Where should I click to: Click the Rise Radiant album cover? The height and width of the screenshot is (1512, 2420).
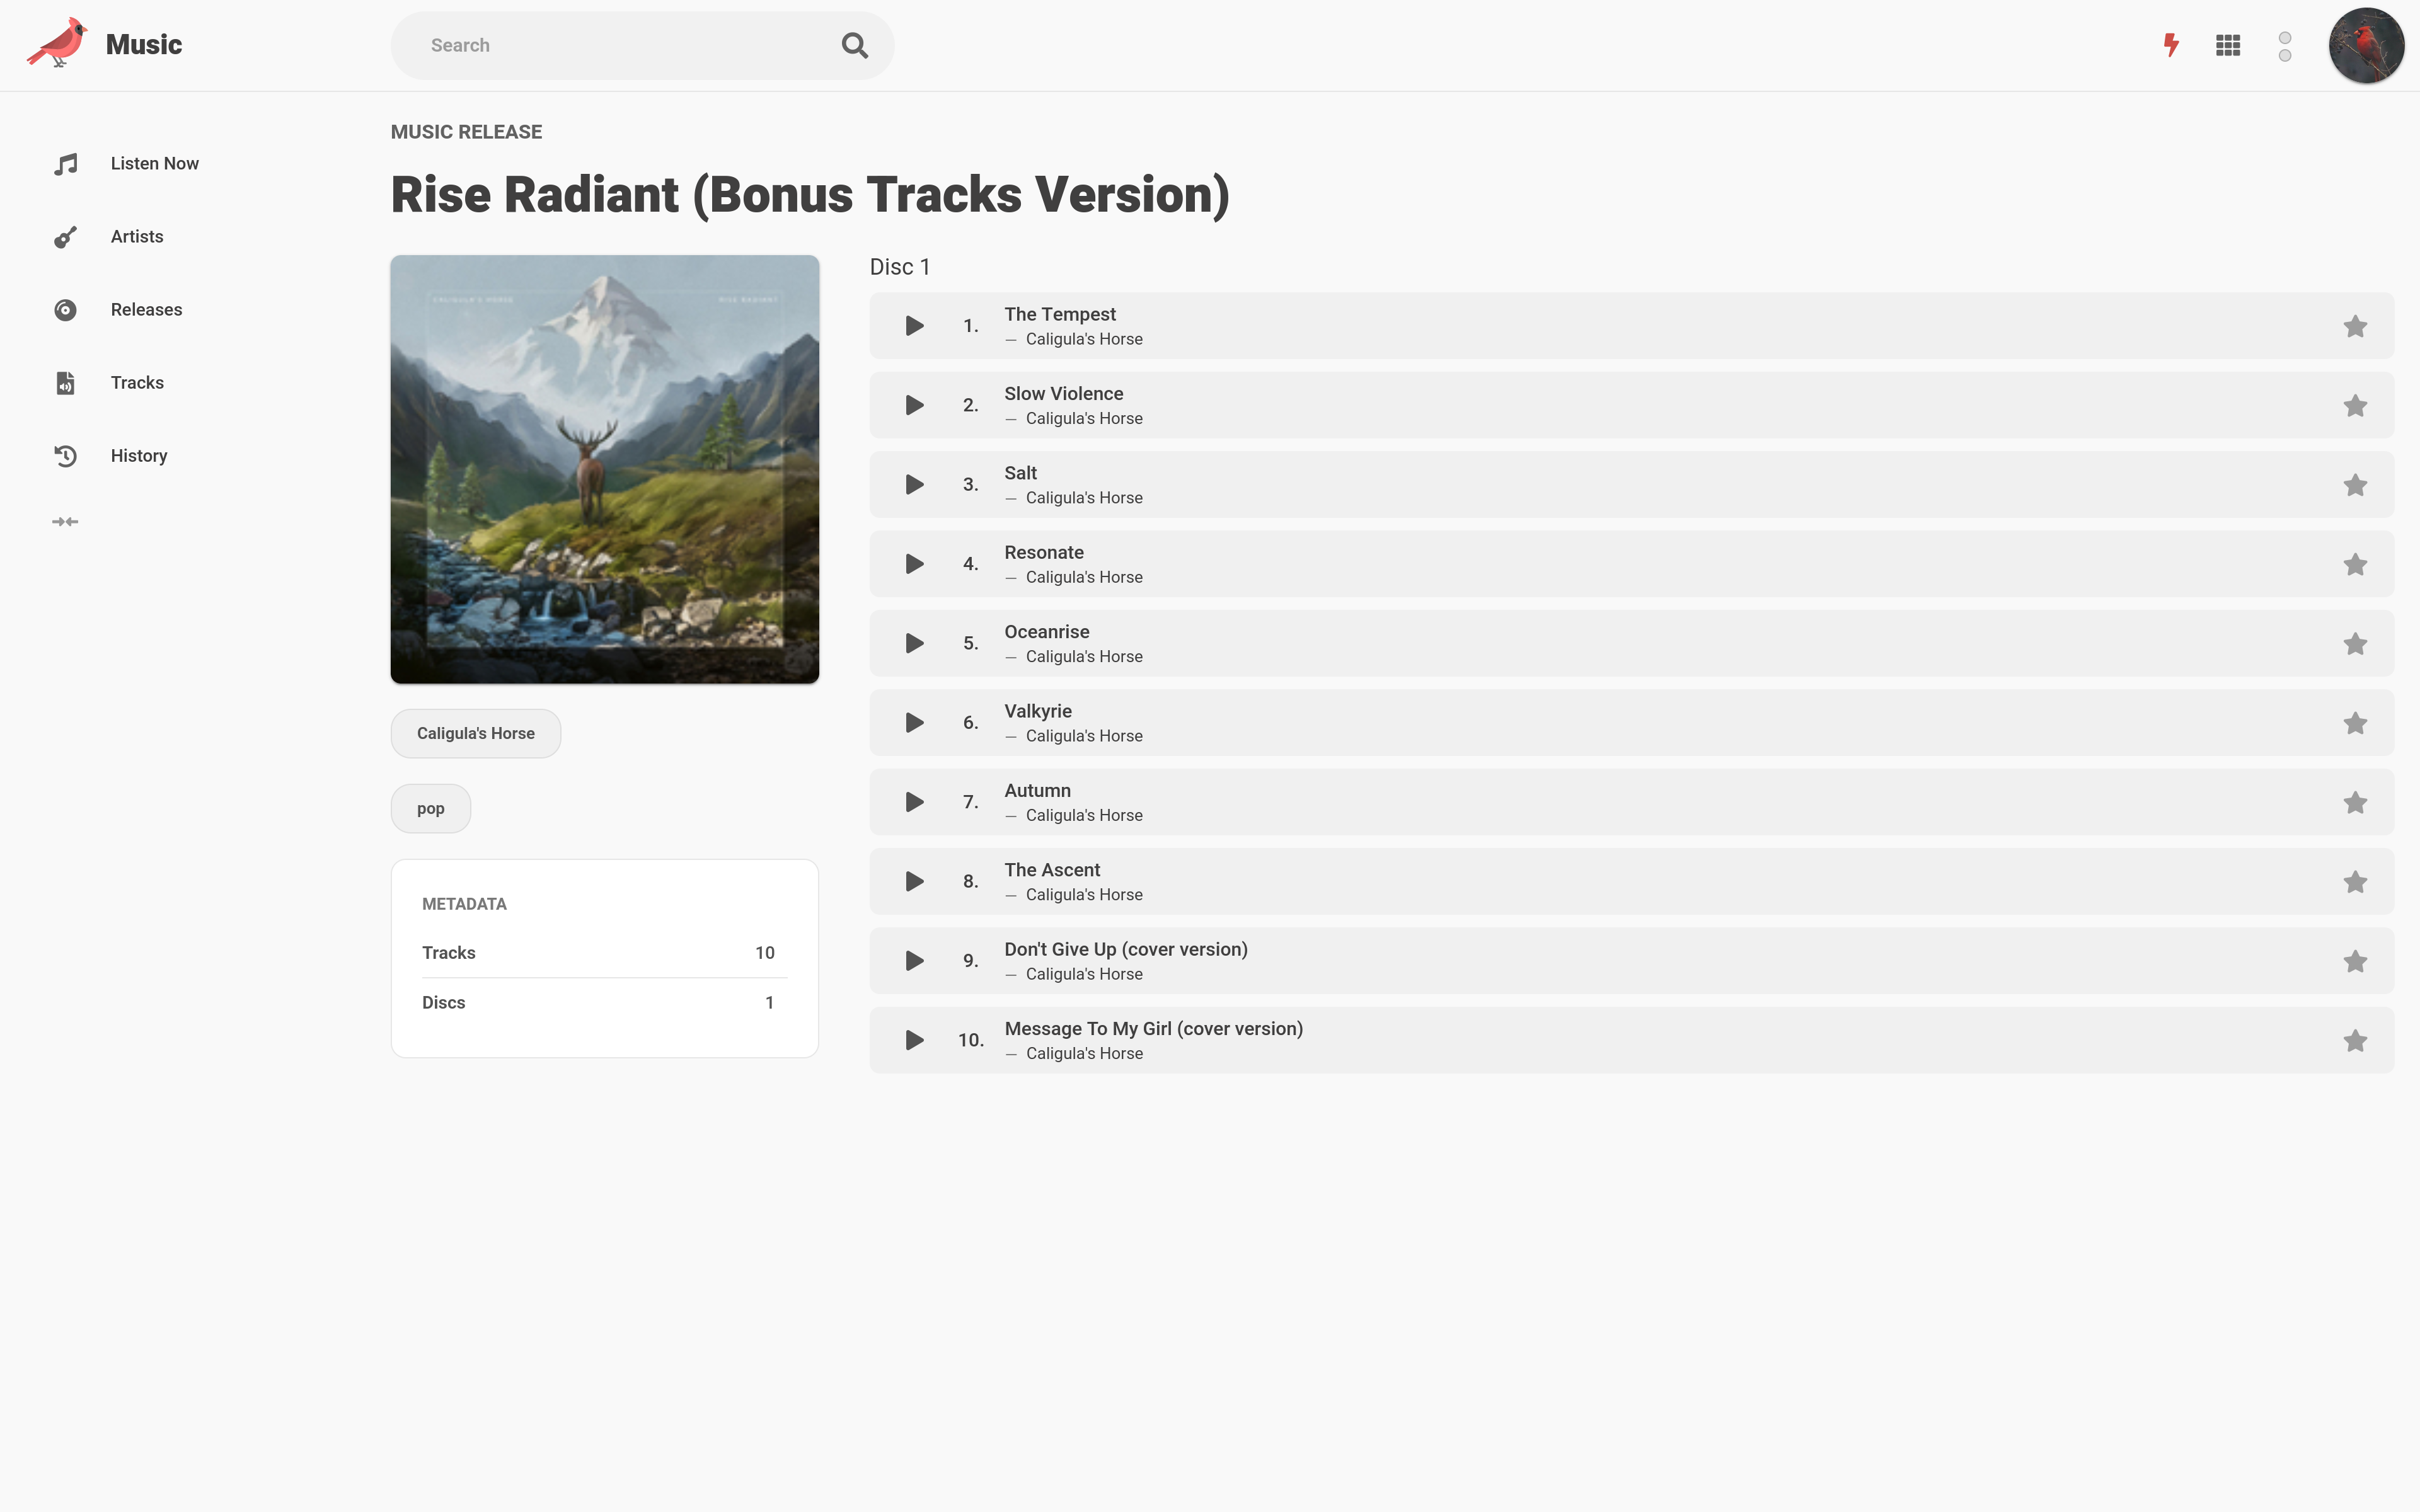tap(605, 470)
